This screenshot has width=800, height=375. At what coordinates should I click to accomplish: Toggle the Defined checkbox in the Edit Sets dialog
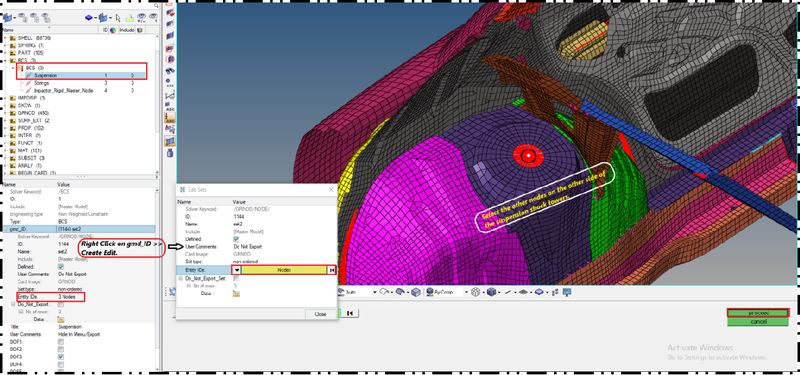236,239
